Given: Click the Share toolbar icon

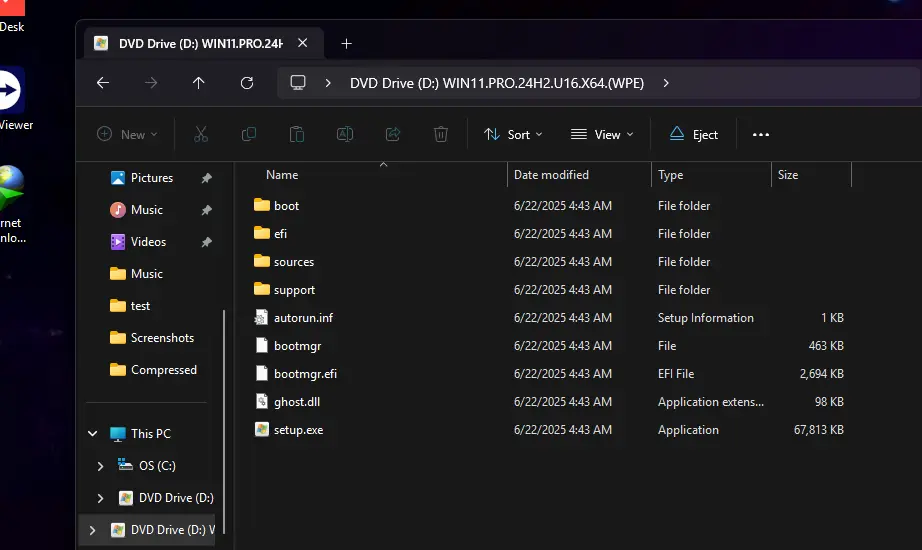Looking at the screenshot, I should 393,134.
